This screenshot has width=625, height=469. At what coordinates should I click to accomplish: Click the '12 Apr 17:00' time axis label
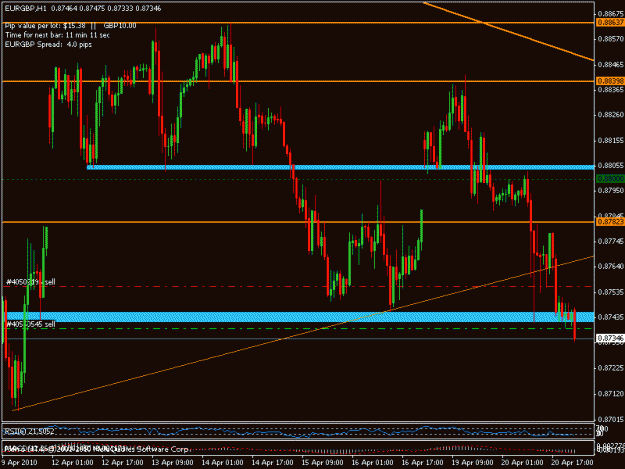click(x=122, y=463)
